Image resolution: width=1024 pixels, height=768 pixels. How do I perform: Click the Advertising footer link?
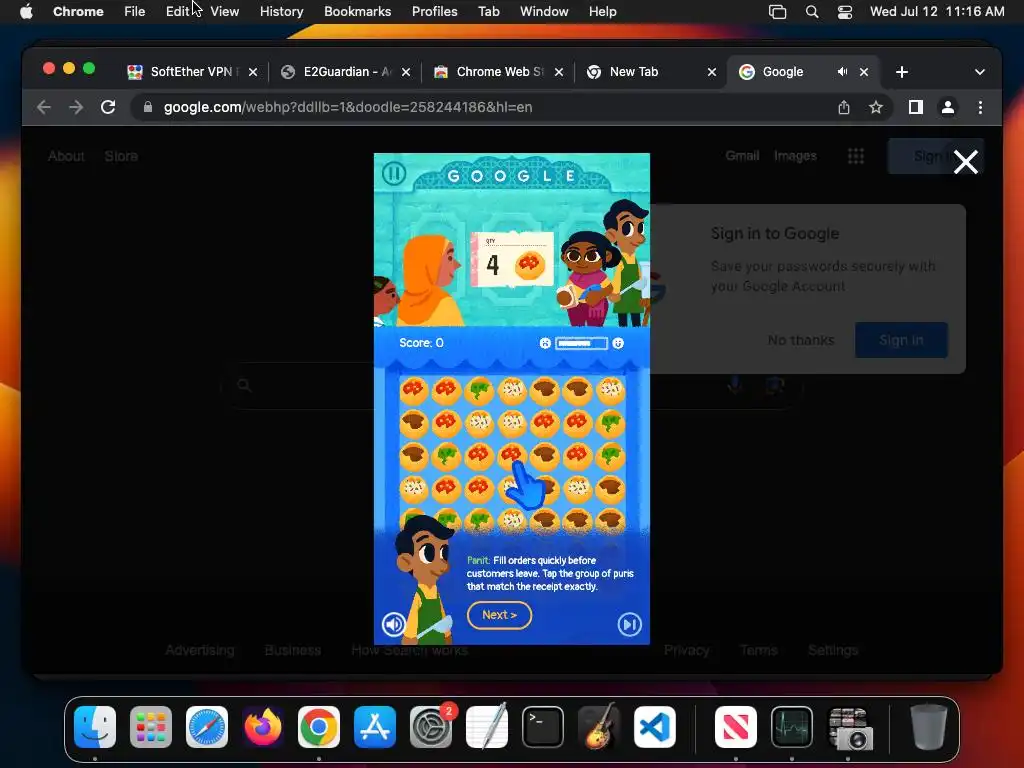pyautogui.click(x=200, y=650)
